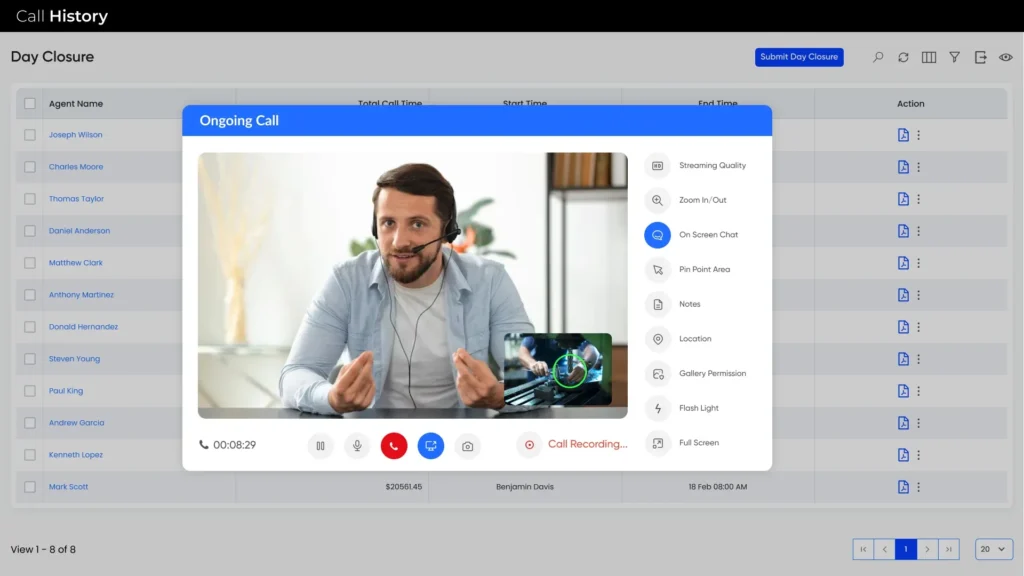Mute the microphone in call controls
Viewport: 1024px width, 576px height.
point(357,446)
